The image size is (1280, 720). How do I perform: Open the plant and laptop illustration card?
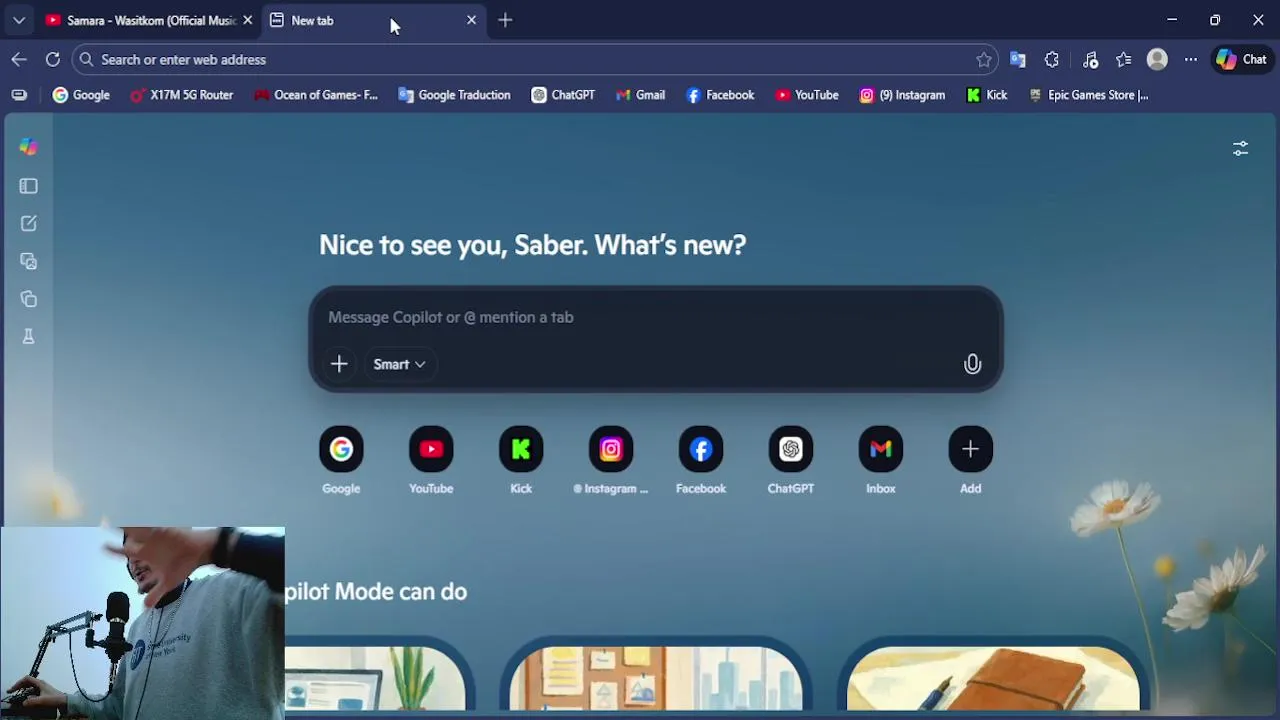378,676
